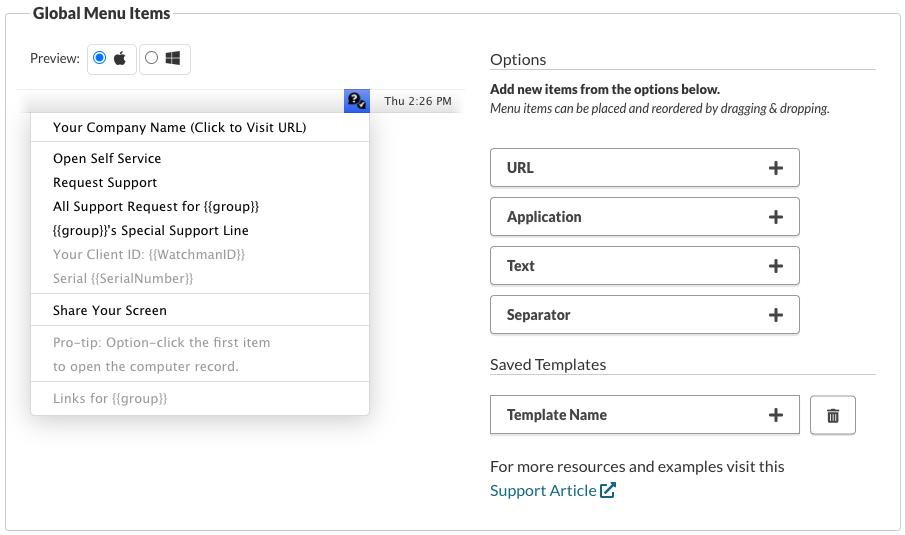Click the plus icon on URL option
Viewport: 905px width, 535px height.
[x=776, y=168]
